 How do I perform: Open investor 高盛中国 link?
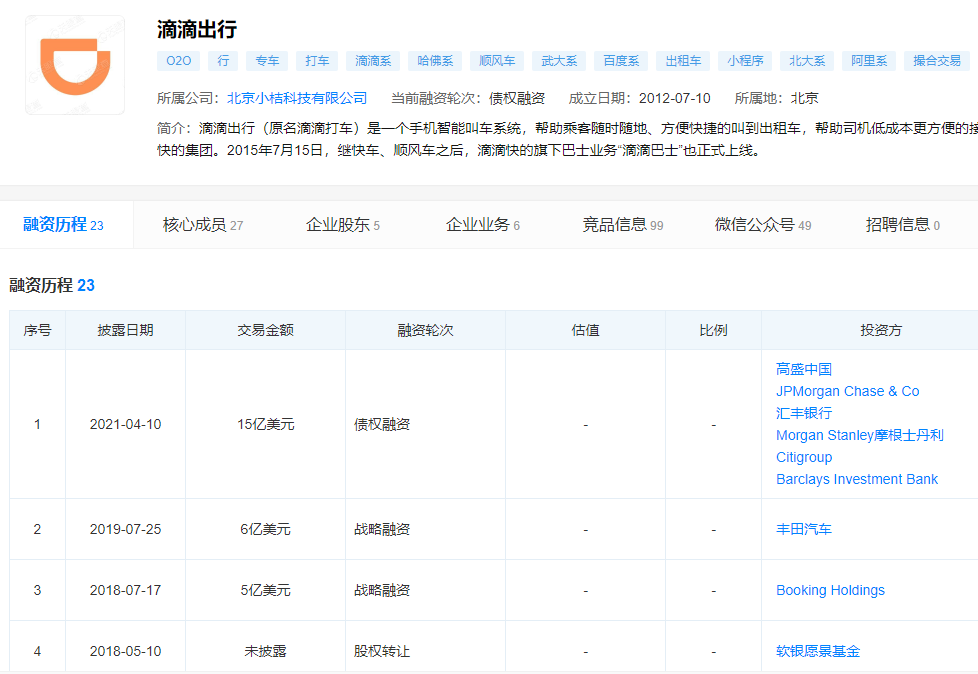pos(803,369)
